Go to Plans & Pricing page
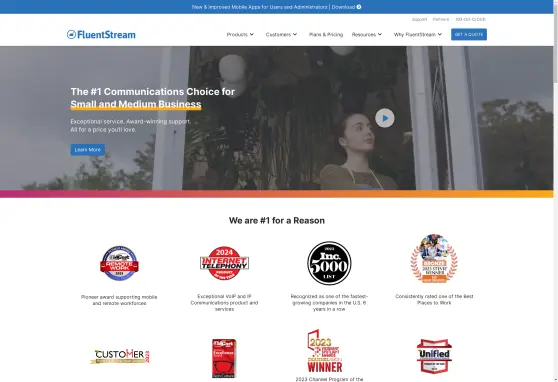 point(326,35)
